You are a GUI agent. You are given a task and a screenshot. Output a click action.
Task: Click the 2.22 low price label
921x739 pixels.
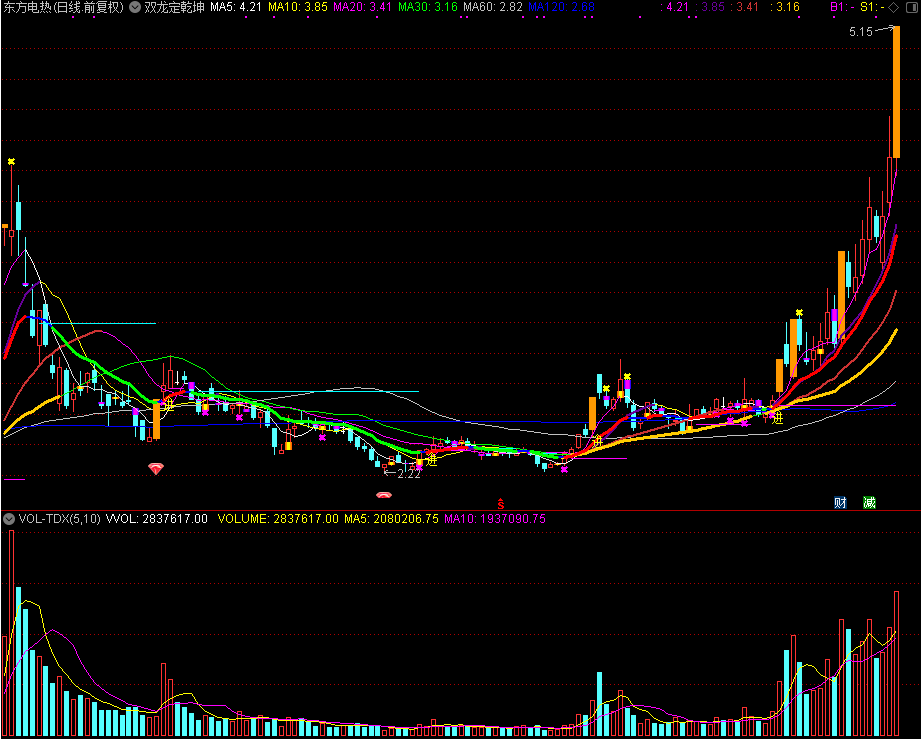click(409, 474)
